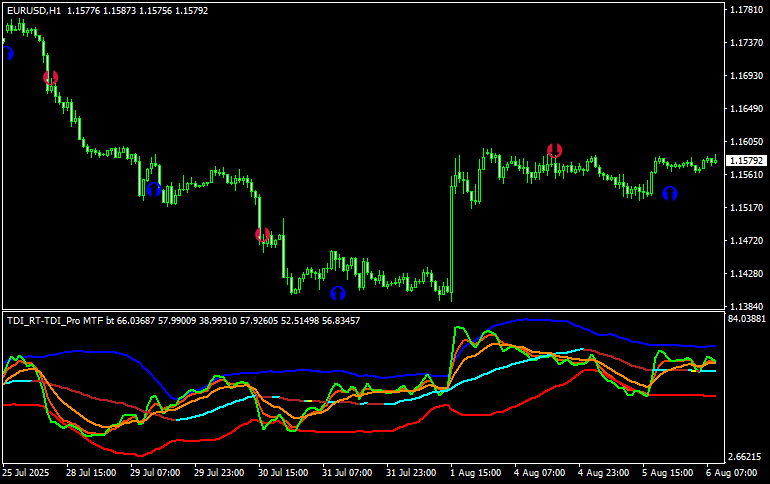Image resolution: width=770 pixels, height=484 pixels.
Task: Click the 1.15170 price scale label
Action: tap(746, 208)
